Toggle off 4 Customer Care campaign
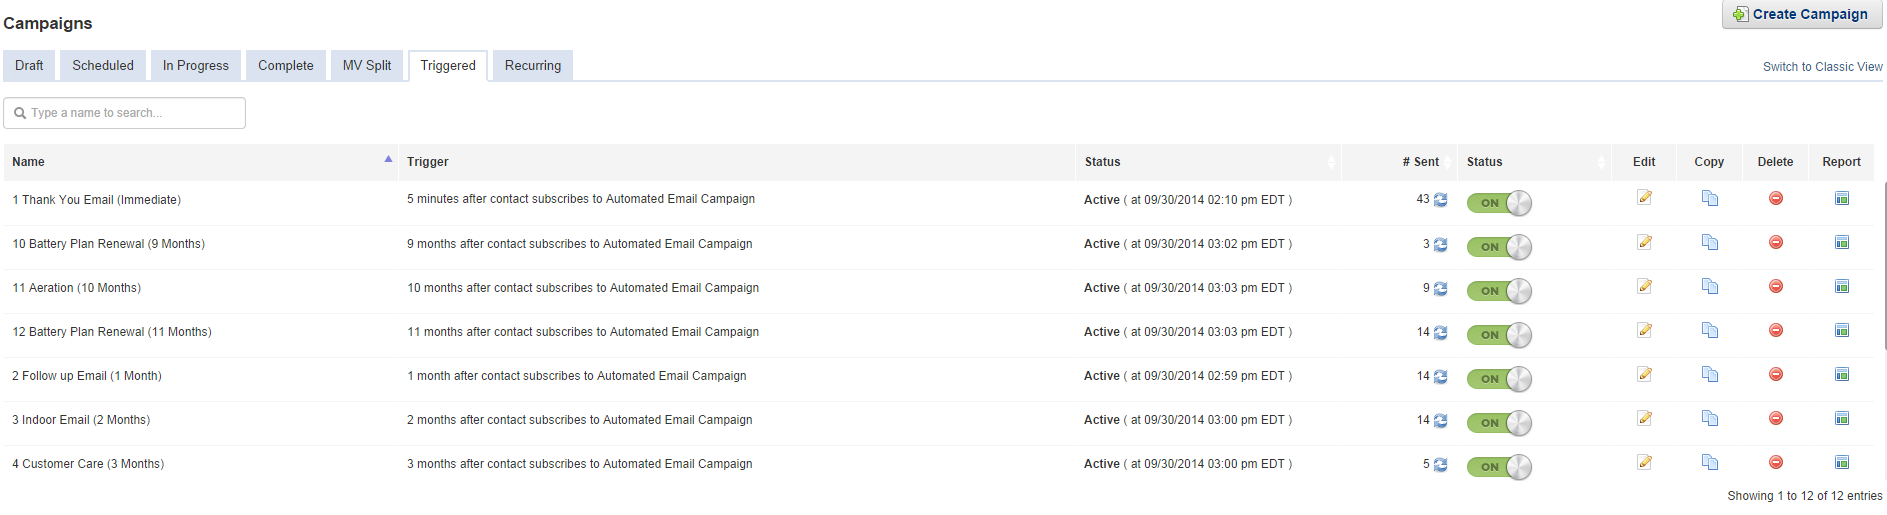The height and width of the screenshot is (515, 1887). point(1498,467)
